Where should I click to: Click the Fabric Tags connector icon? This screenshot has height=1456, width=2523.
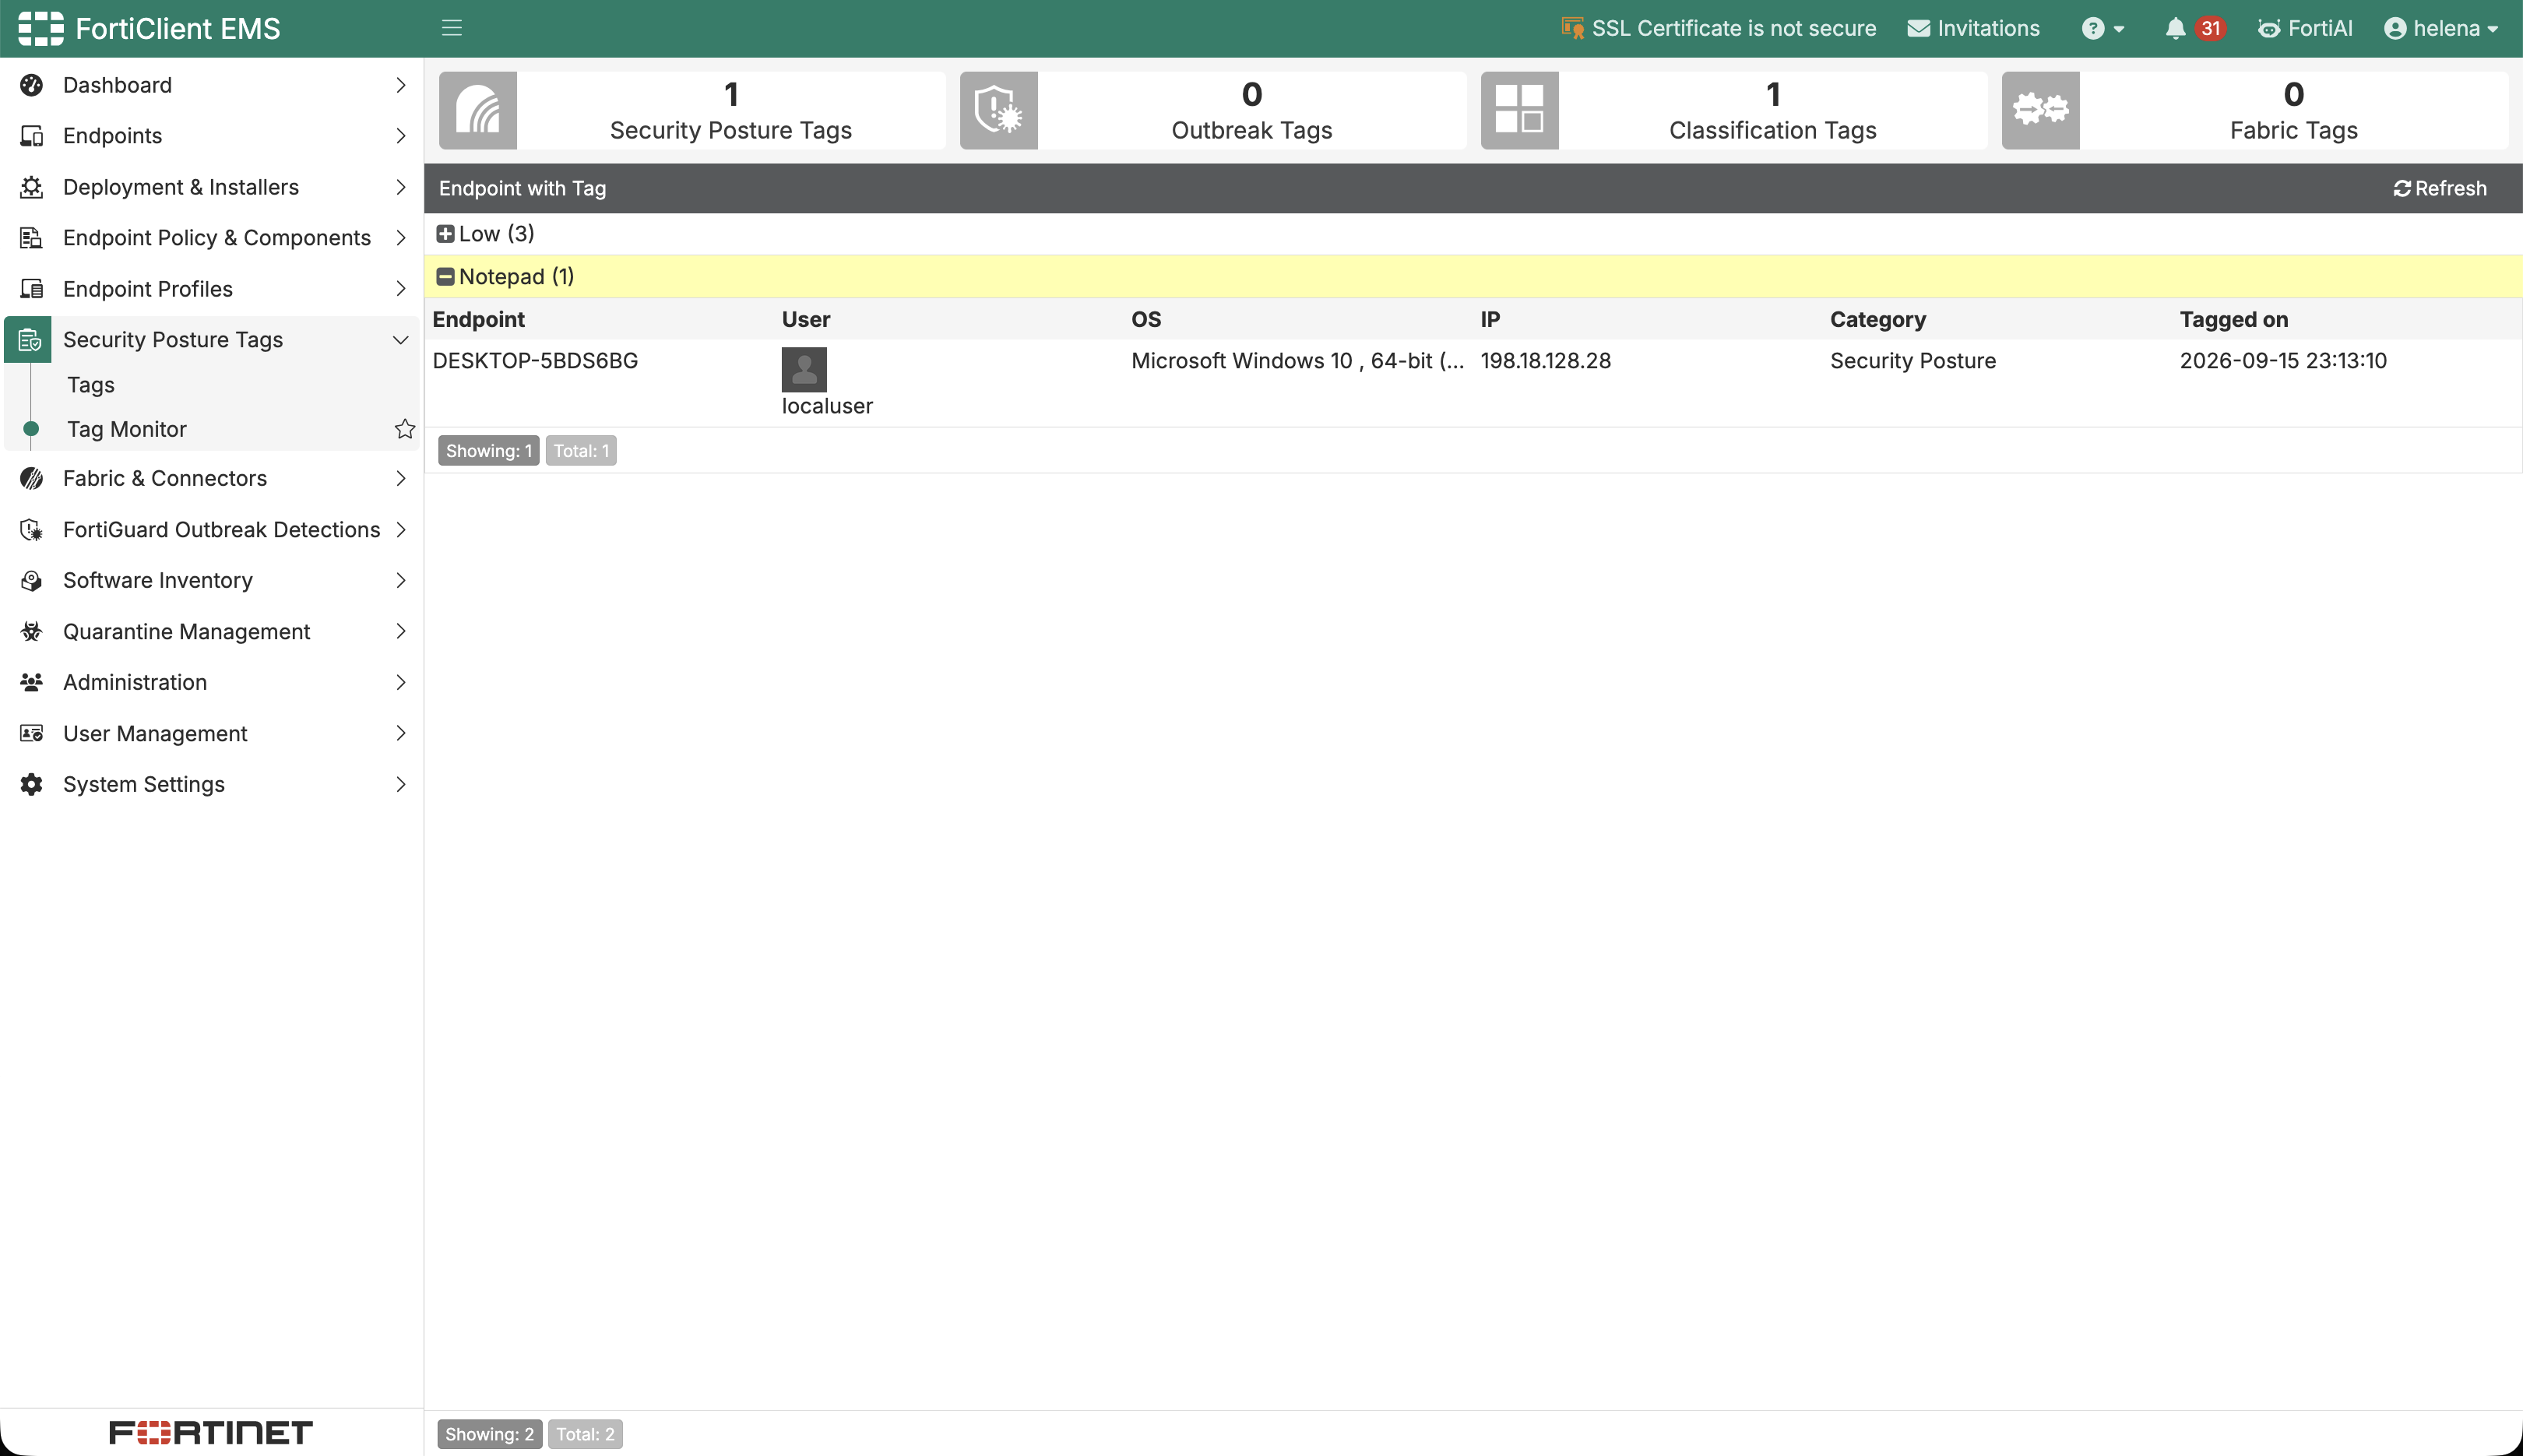2041,110
